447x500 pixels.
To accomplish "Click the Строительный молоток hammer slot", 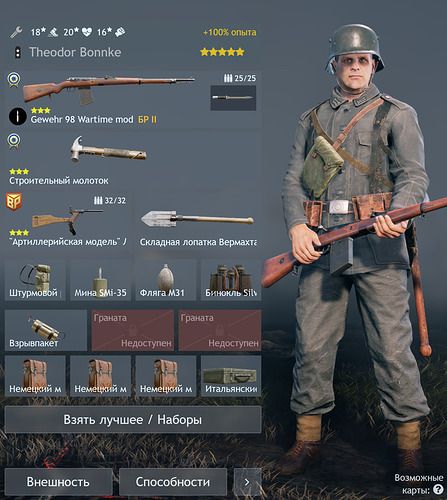I will 133,160.
